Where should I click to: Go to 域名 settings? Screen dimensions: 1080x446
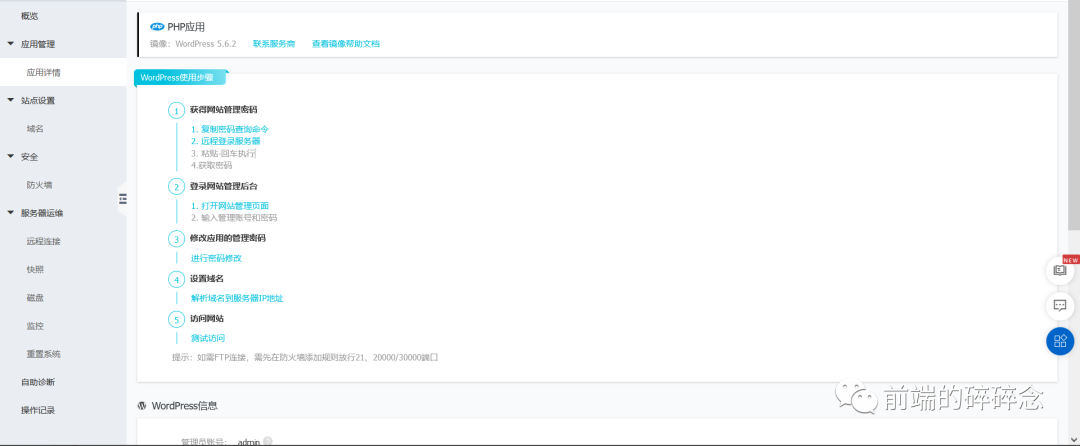pos(35,129)
